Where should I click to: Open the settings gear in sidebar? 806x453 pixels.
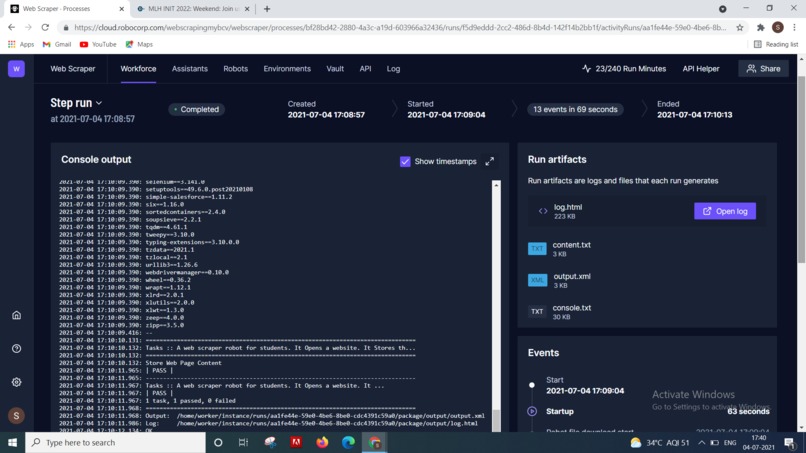(x=16, y=382)
